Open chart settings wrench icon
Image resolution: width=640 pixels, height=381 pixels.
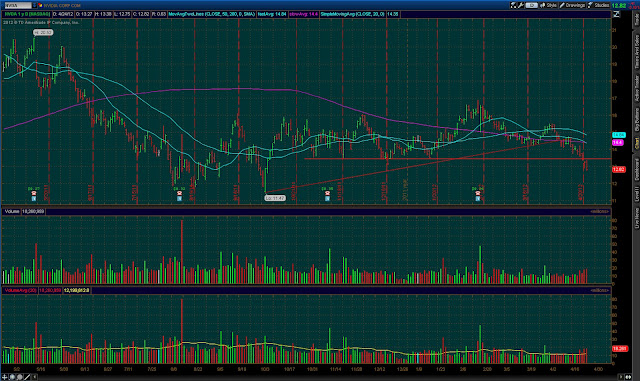coord(521,5)
